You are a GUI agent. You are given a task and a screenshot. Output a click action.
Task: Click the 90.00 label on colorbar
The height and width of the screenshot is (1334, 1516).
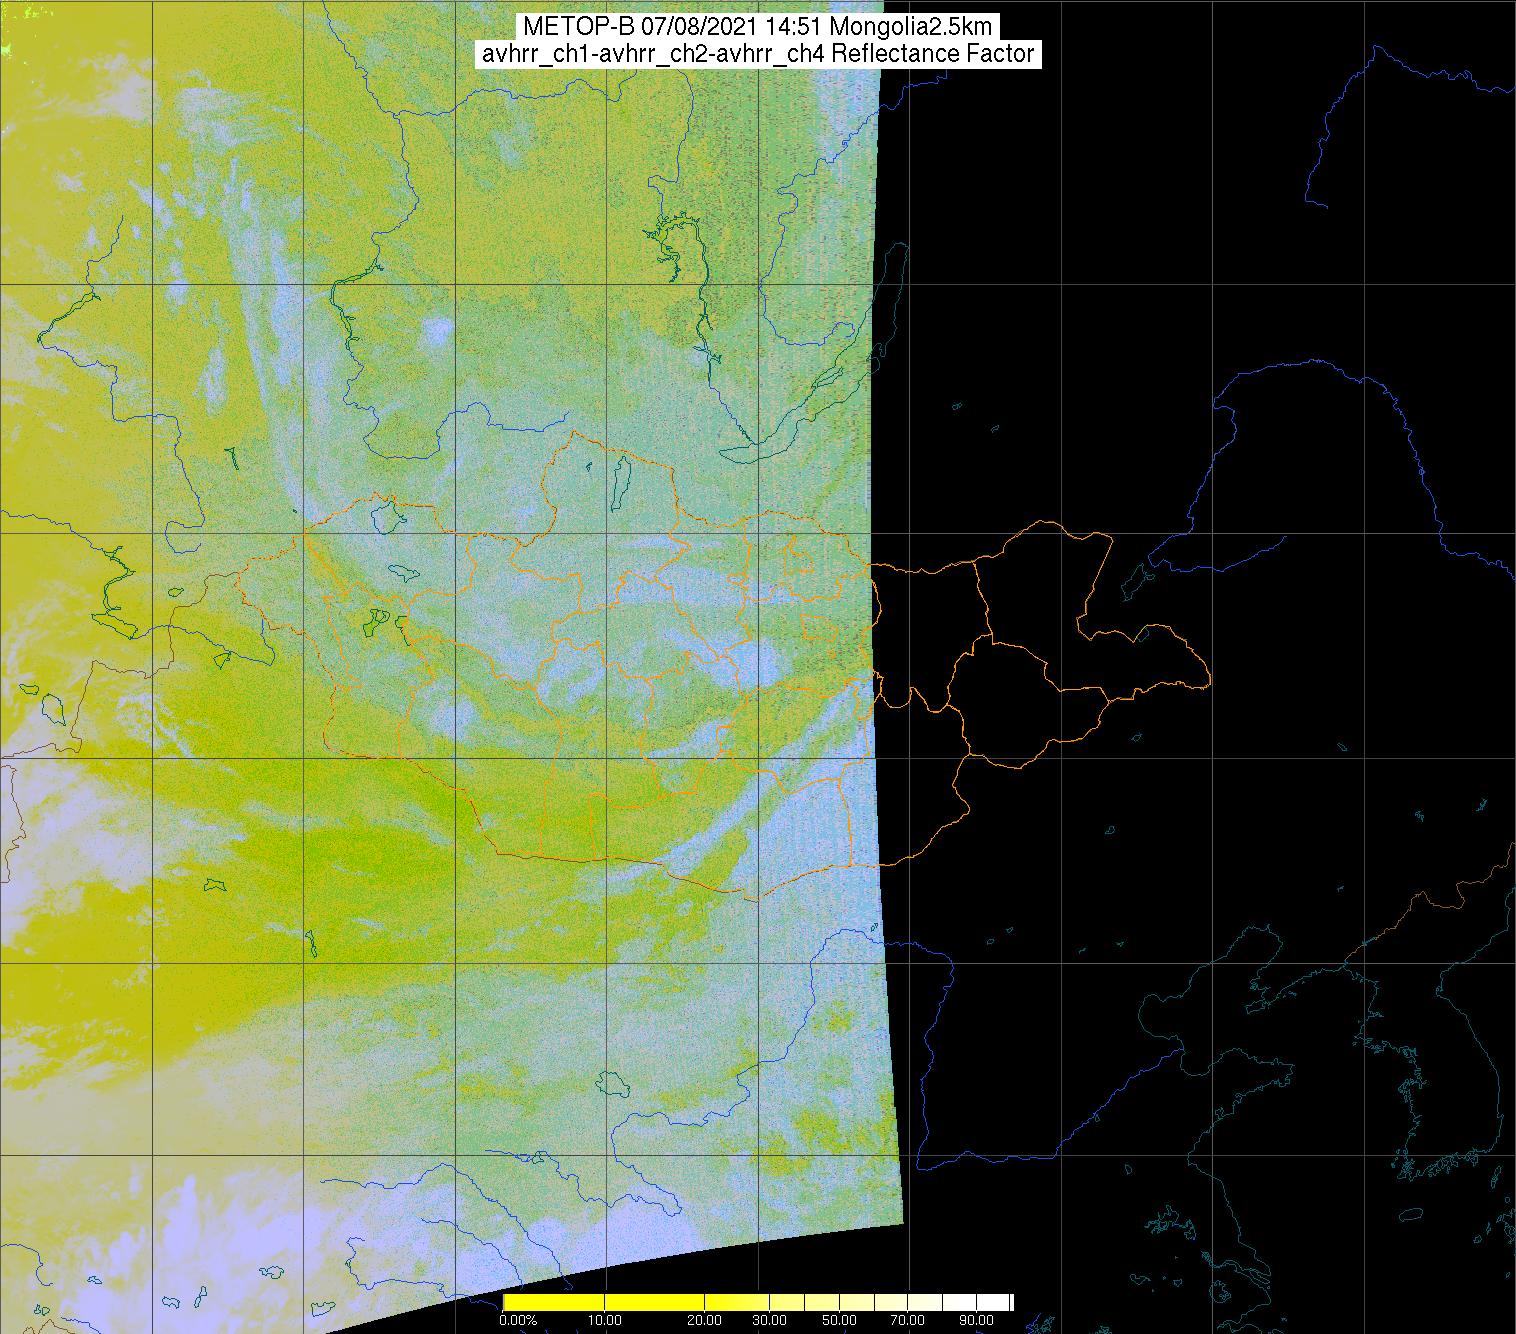976,1321
